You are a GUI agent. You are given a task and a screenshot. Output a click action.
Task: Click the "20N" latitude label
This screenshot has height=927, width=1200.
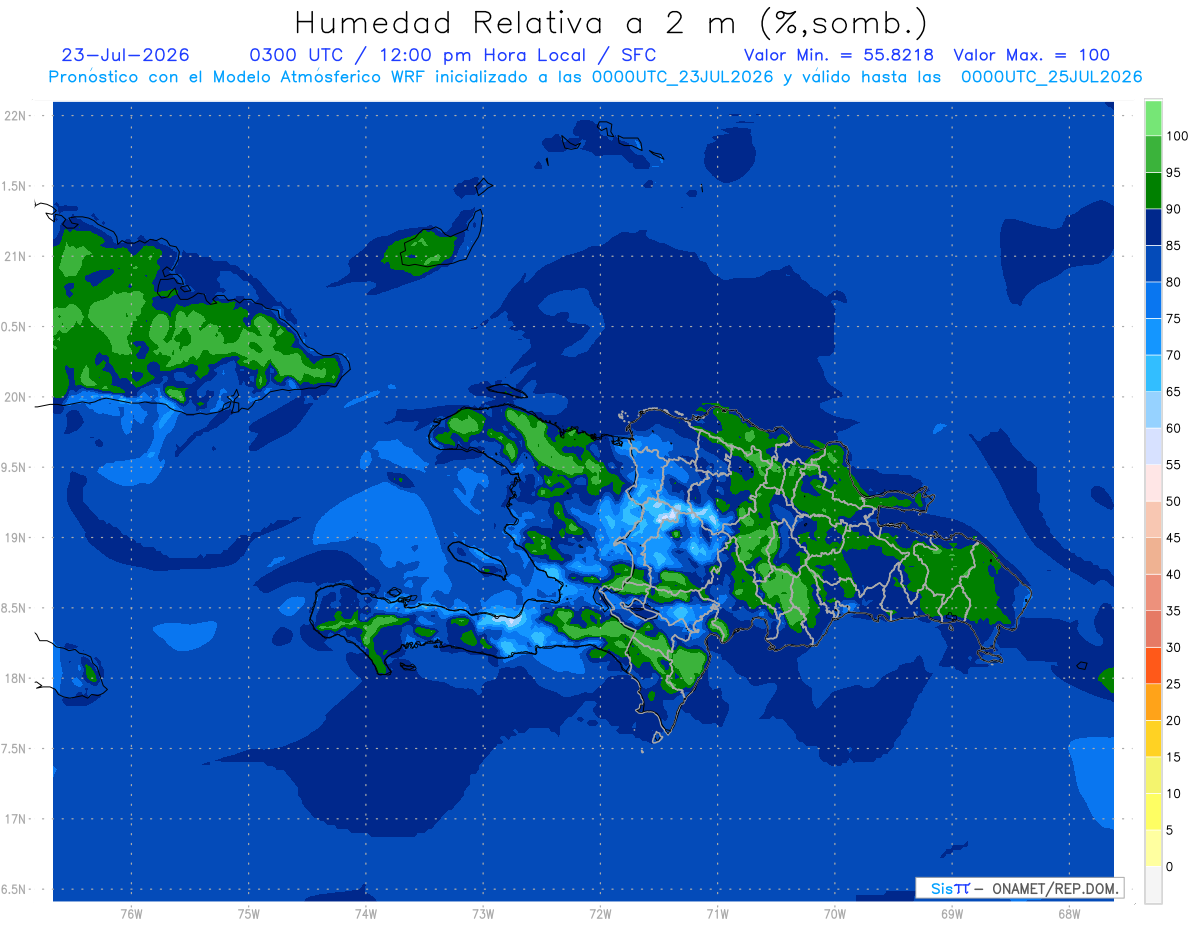(x=15, y=397)
